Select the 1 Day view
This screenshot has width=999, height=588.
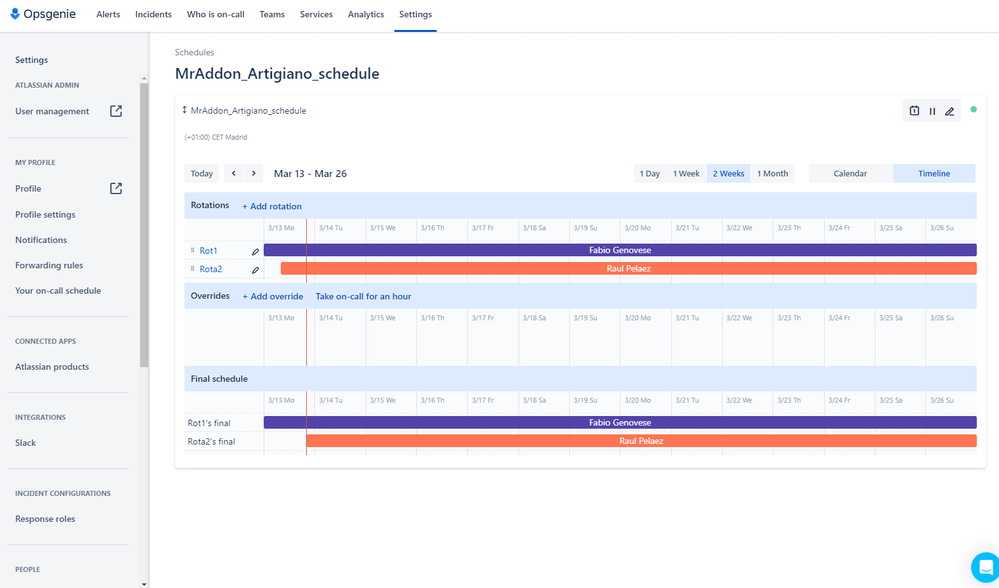(x=649, y=173)
